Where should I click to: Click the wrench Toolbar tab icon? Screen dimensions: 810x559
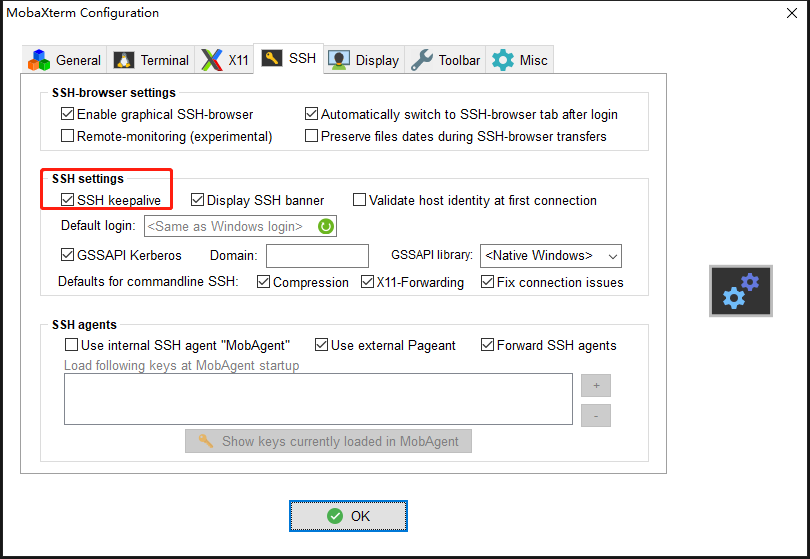pyautogui.click(x=422, y=60)
